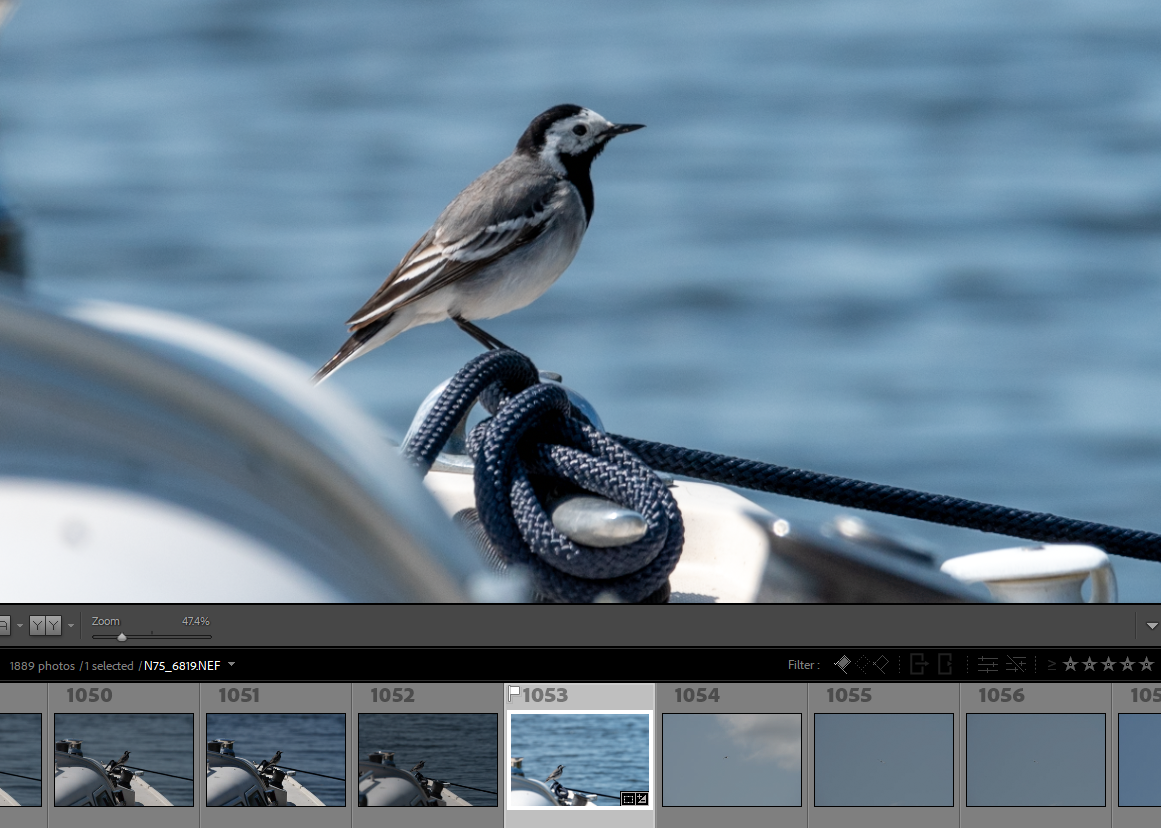Click the Before/After YY view button

pyautogui.click(x=45, y=626)
